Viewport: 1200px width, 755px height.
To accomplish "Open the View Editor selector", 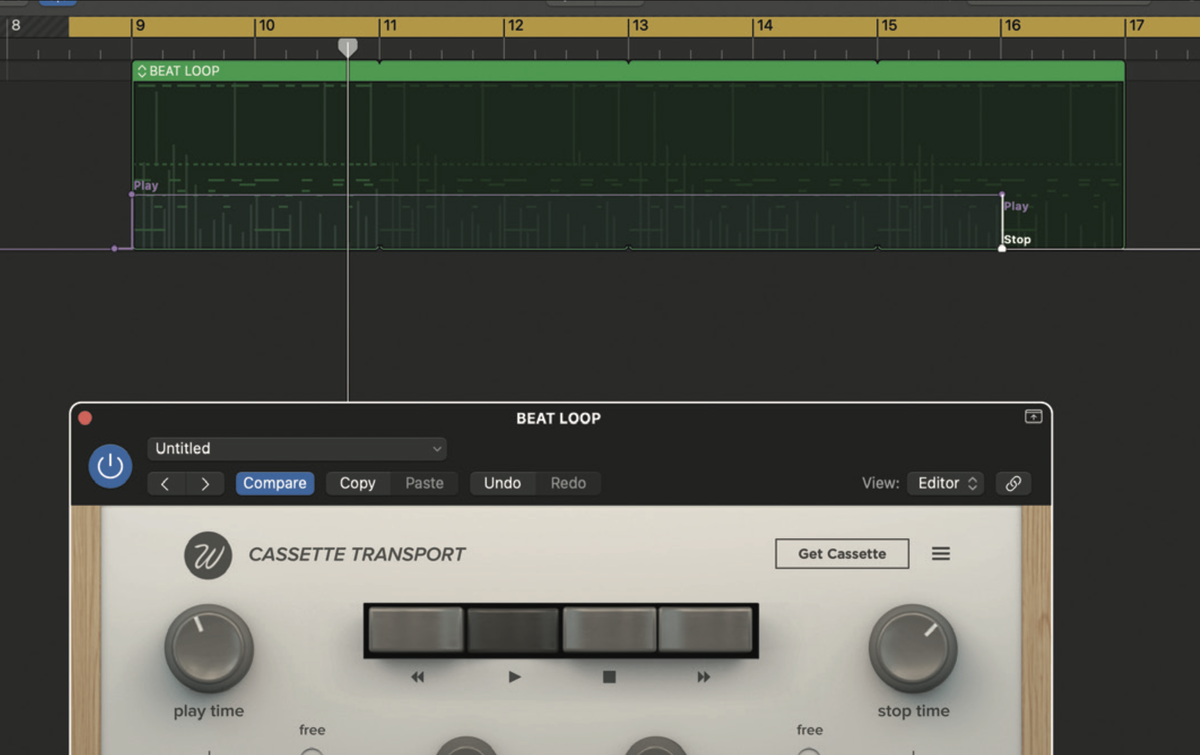I will tap(945, 483).
